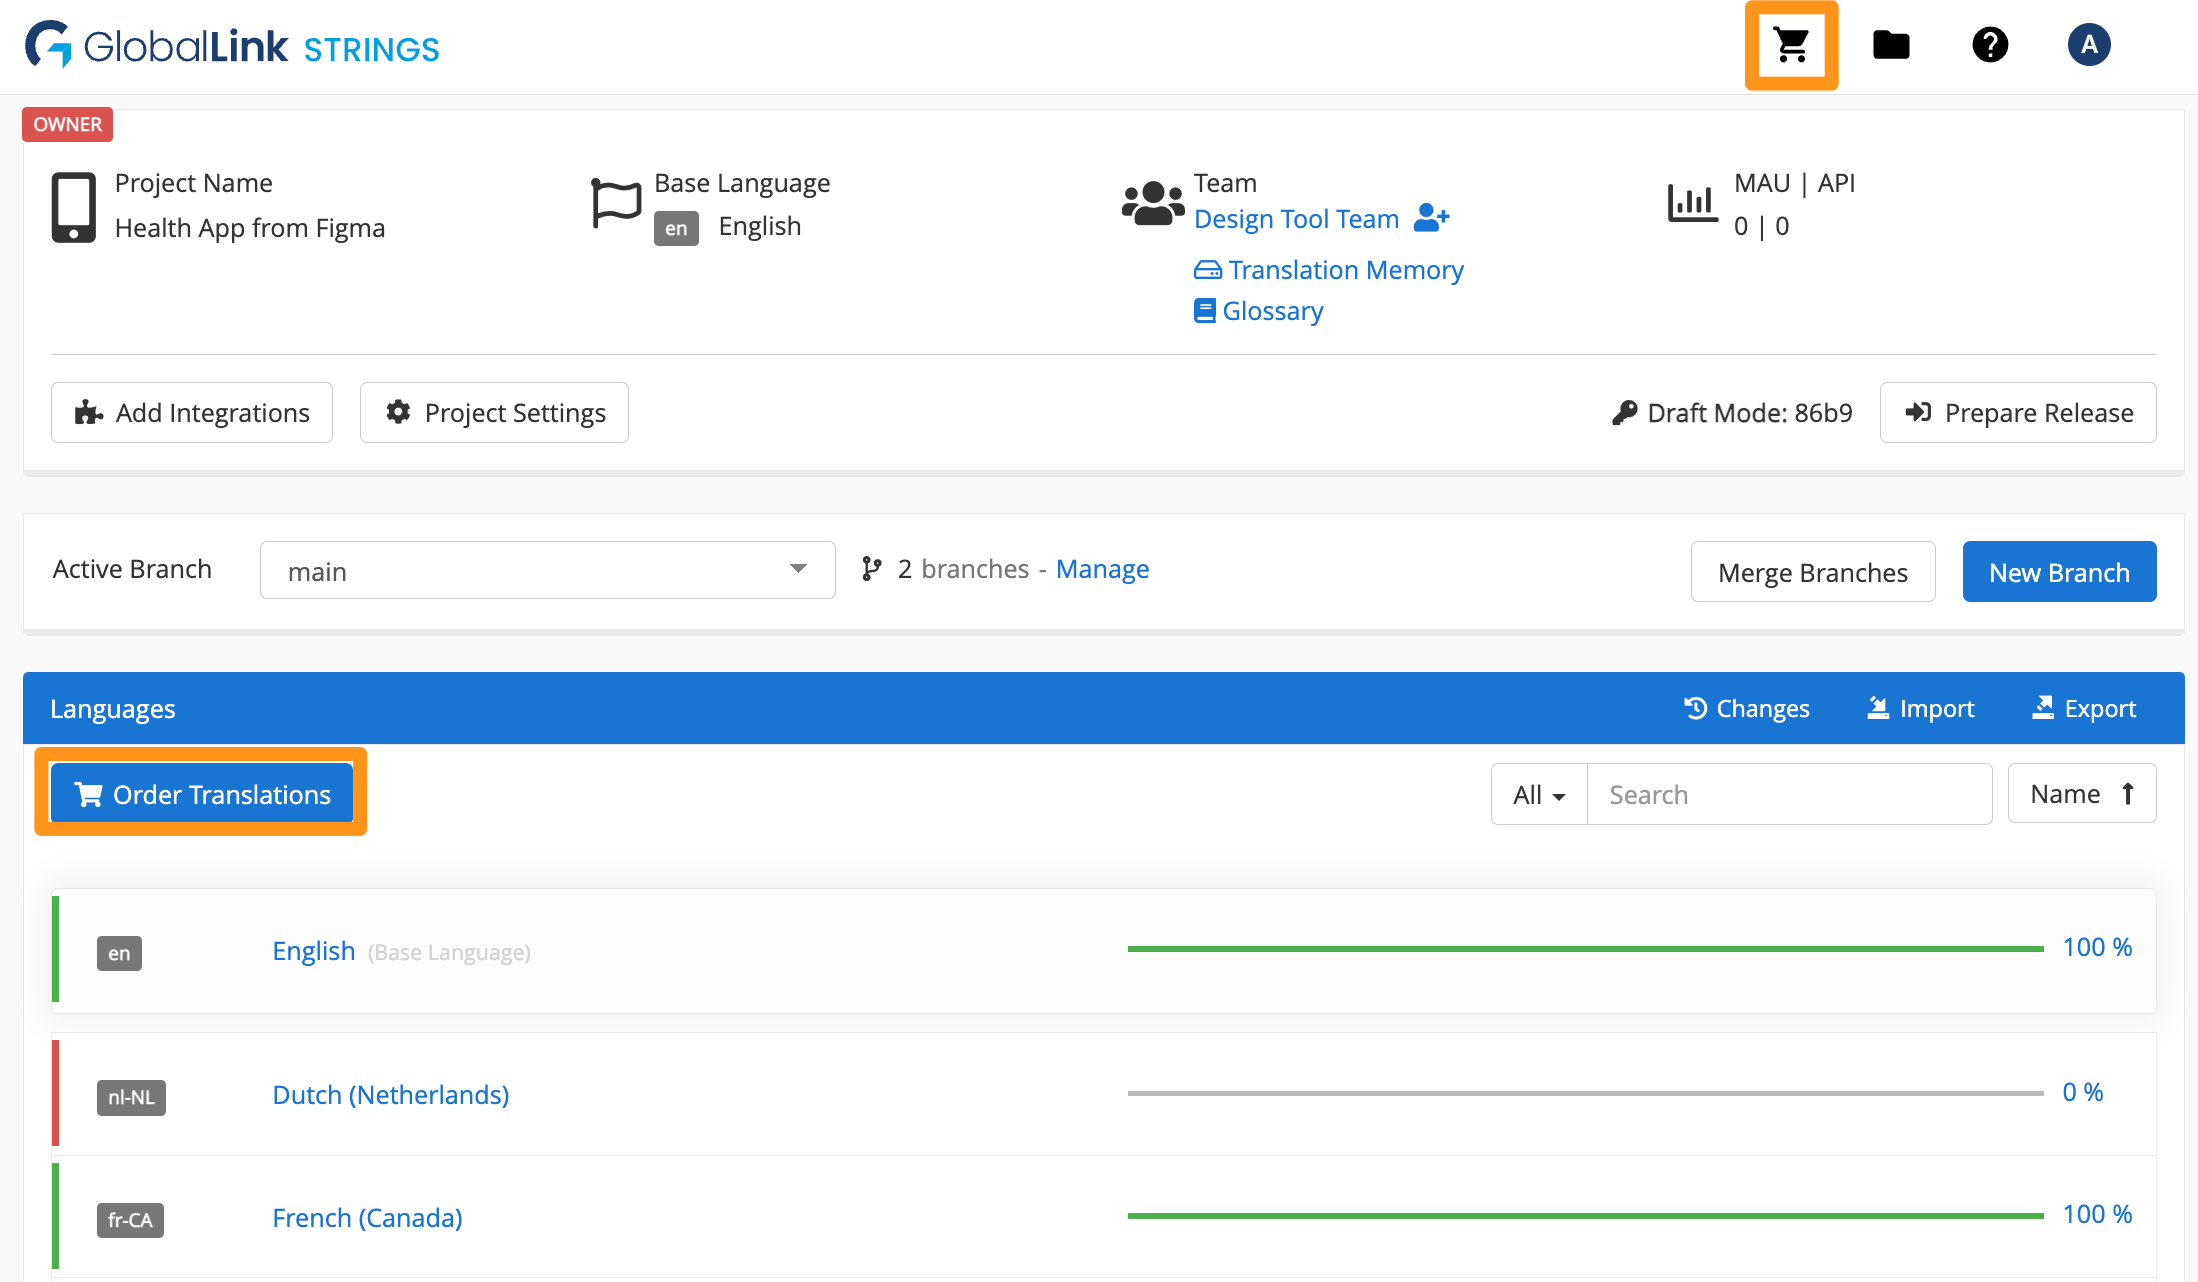Click the Draft Mode key icon
The image size is (2198, 1282).
[x=1624, y=413]
